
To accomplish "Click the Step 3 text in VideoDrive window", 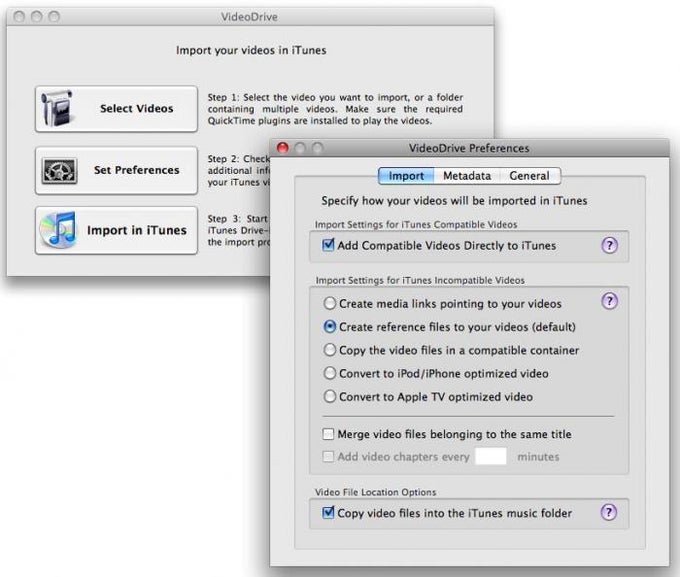I will [239, 230].
